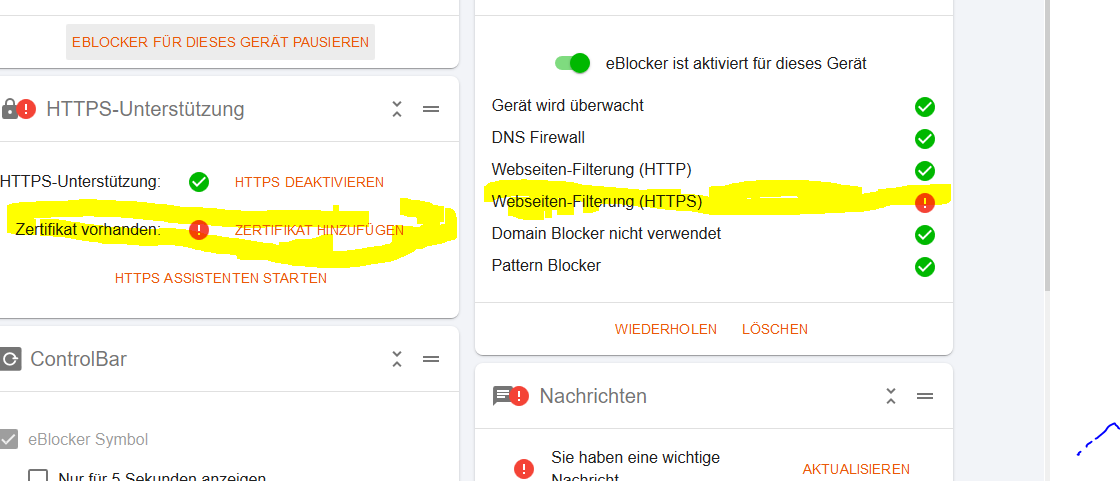This screenshot has height=481, width=1120.
Task: Collapse the HTTPS-Unterstützung card
Action: (397, 109)
